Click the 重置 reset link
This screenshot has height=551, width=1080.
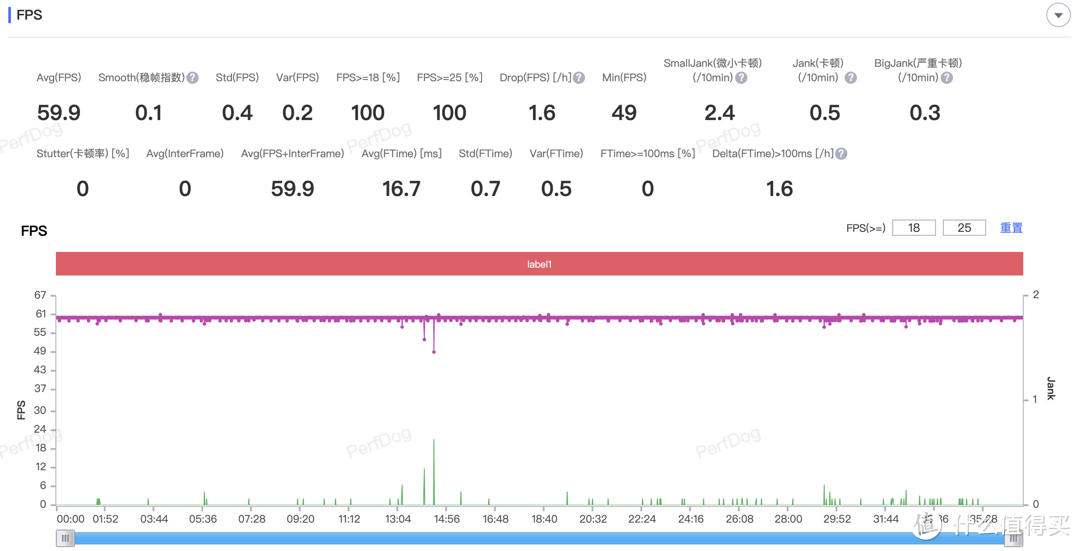point(1011,228)
